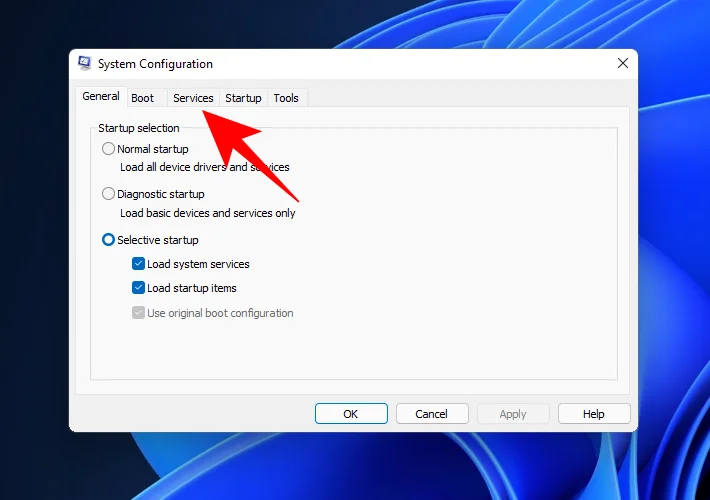Uncheck Load system services

click(138, 264)
